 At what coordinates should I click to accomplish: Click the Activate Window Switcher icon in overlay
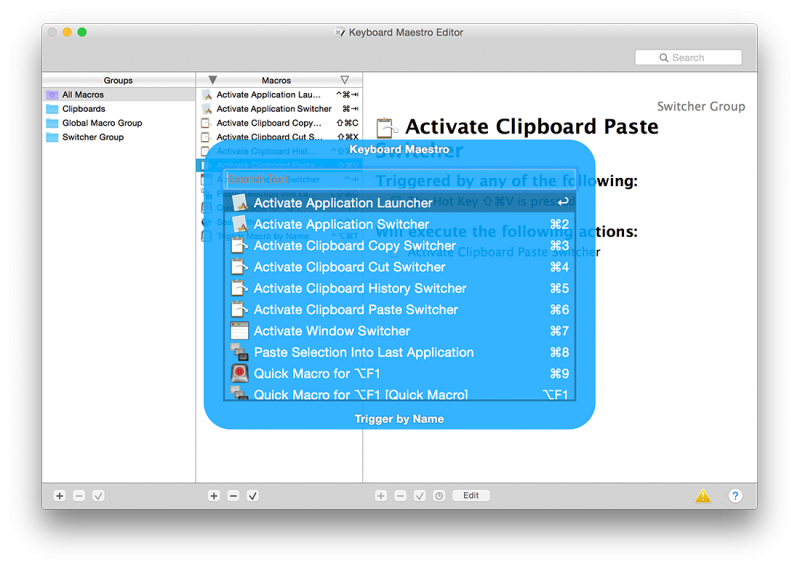[239, 331]
